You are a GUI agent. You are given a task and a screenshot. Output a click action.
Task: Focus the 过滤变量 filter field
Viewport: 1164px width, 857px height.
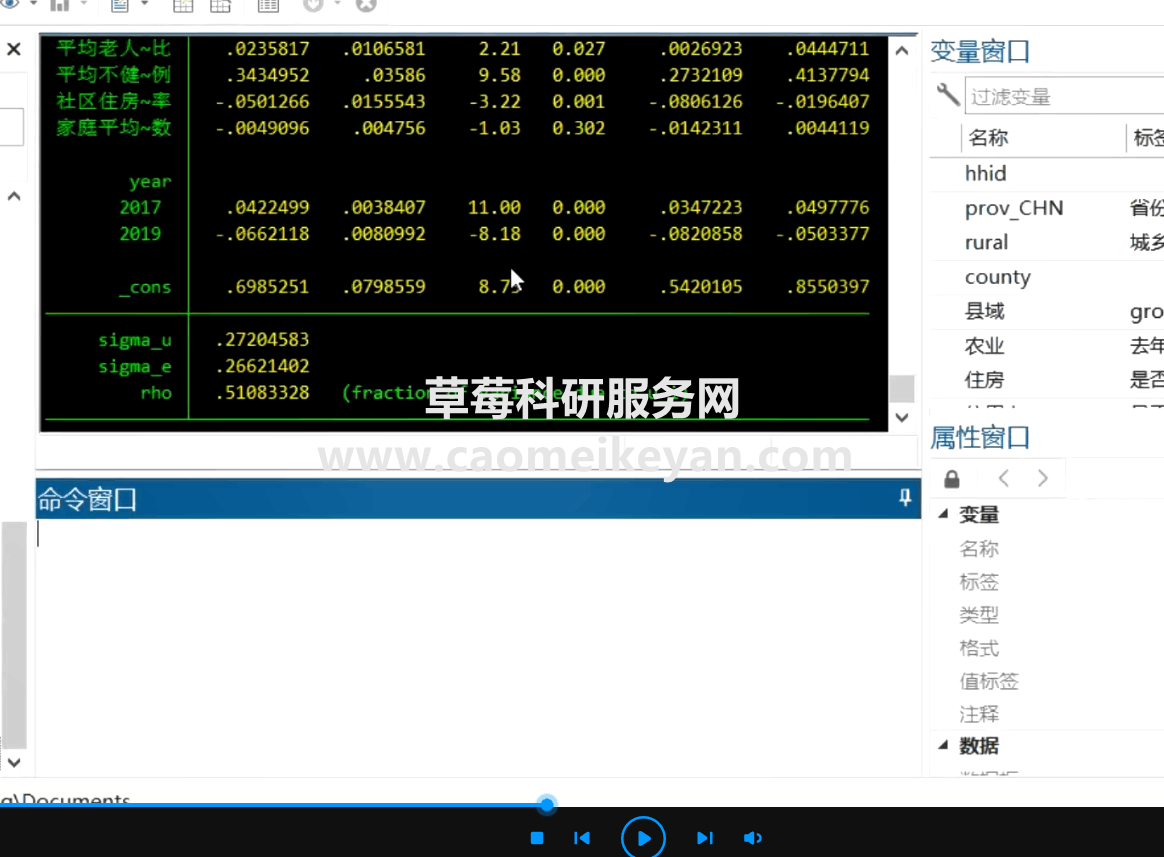point(1064,97)
